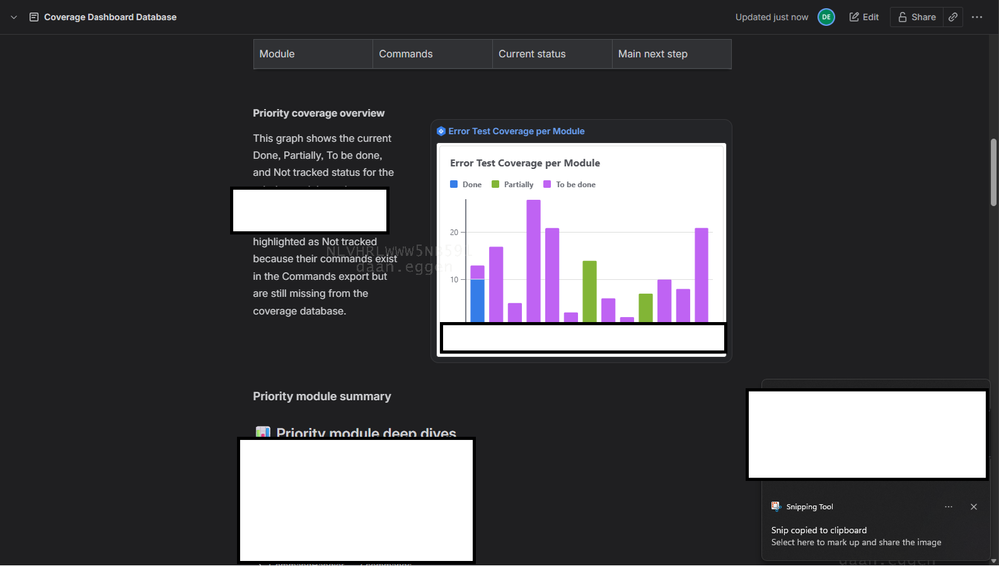Screen dimensions: 999x566
Task: Open the page more options menu
Action: tap(977, 17)
